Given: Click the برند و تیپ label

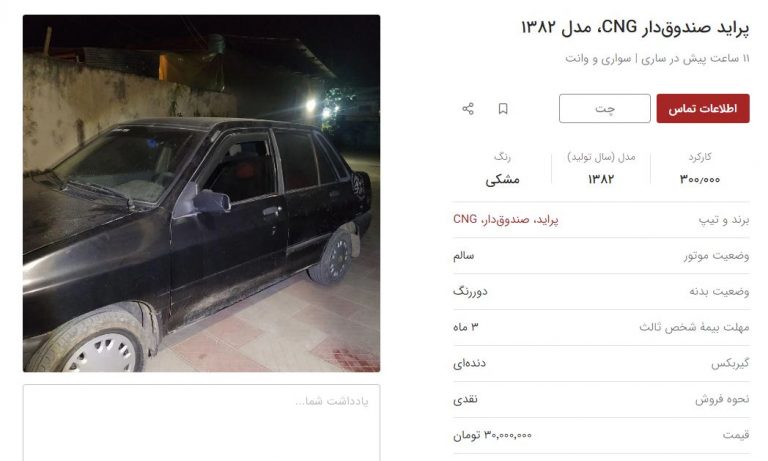Looking at the screenshot, I should (724, 220).
